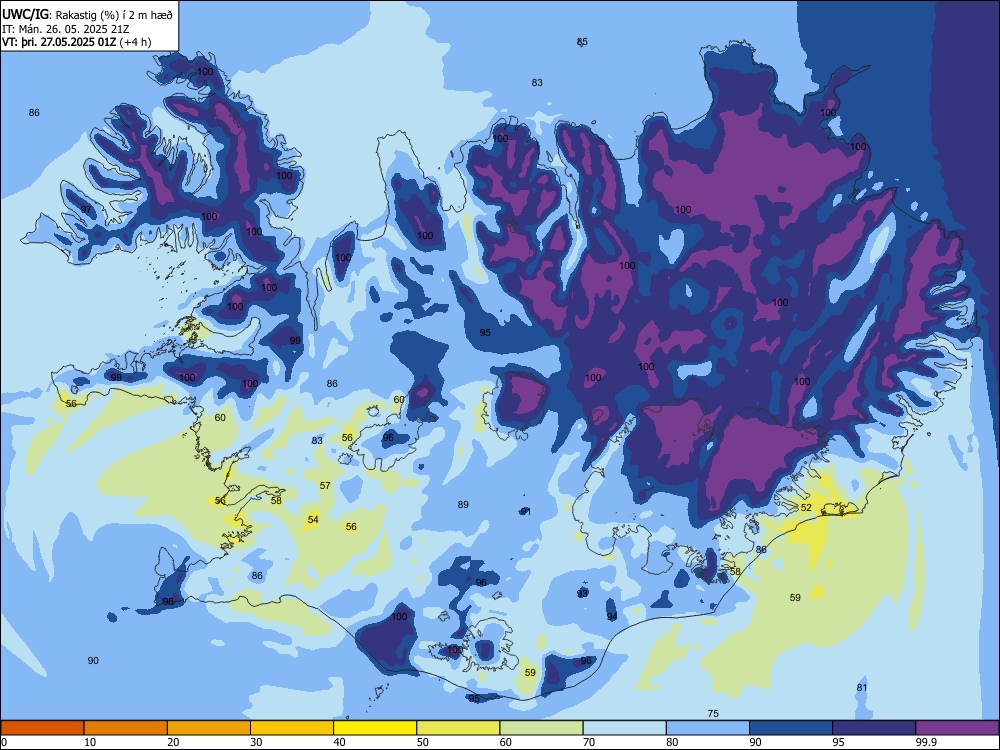The width and height of the screenshot is (1000, 750).
Task: Select the '97' value in the Westfjords
Action: point(86,210)
